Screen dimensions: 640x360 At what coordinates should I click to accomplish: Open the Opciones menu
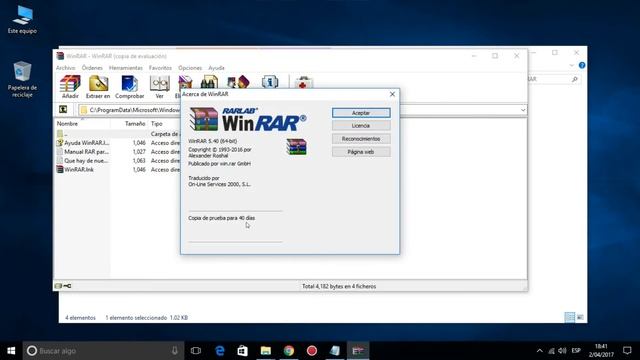(190, 68)
